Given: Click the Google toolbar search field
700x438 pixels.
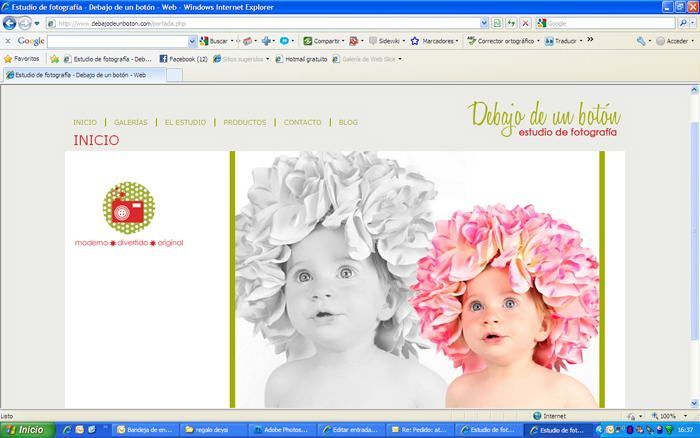Looking at the screenshot, I should coord(118,42).
